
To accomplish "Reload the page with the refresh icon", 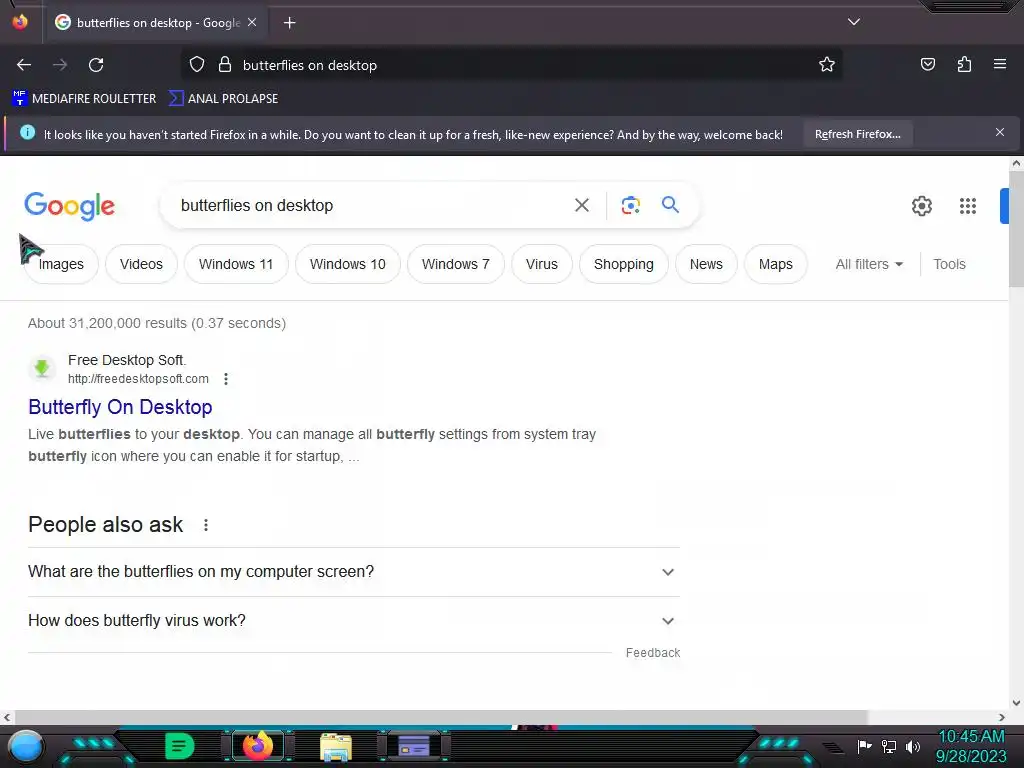I will 96,65.
